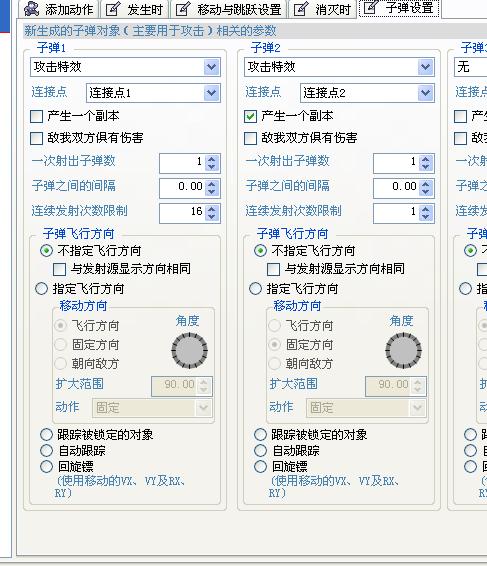Open the 添加动作 tab
The image size is (487, 566).
click(59, 9)
